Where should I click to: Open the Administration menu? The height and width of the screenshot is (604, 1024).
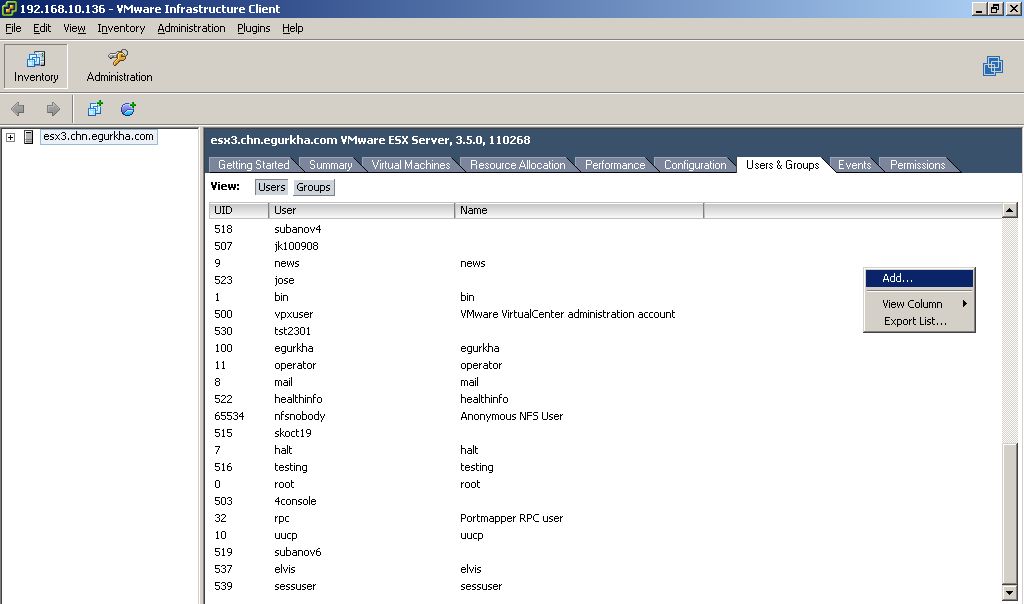click(191, 28)
